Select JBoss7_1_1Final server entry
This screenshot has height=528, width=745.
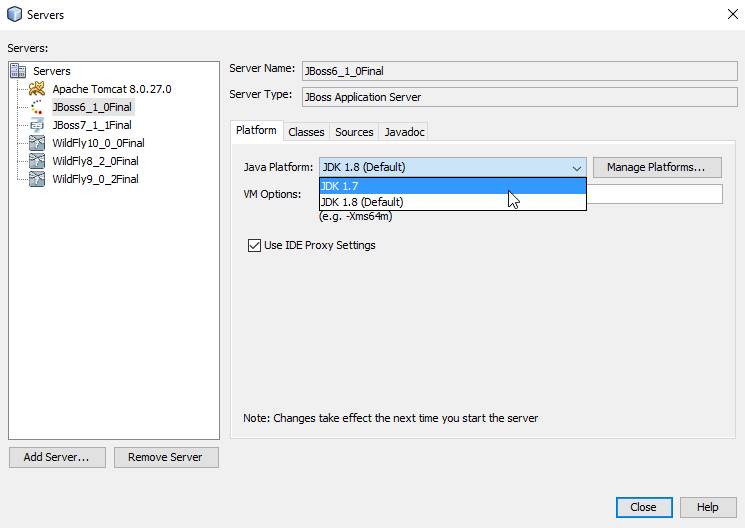click(x=92, y=125)
